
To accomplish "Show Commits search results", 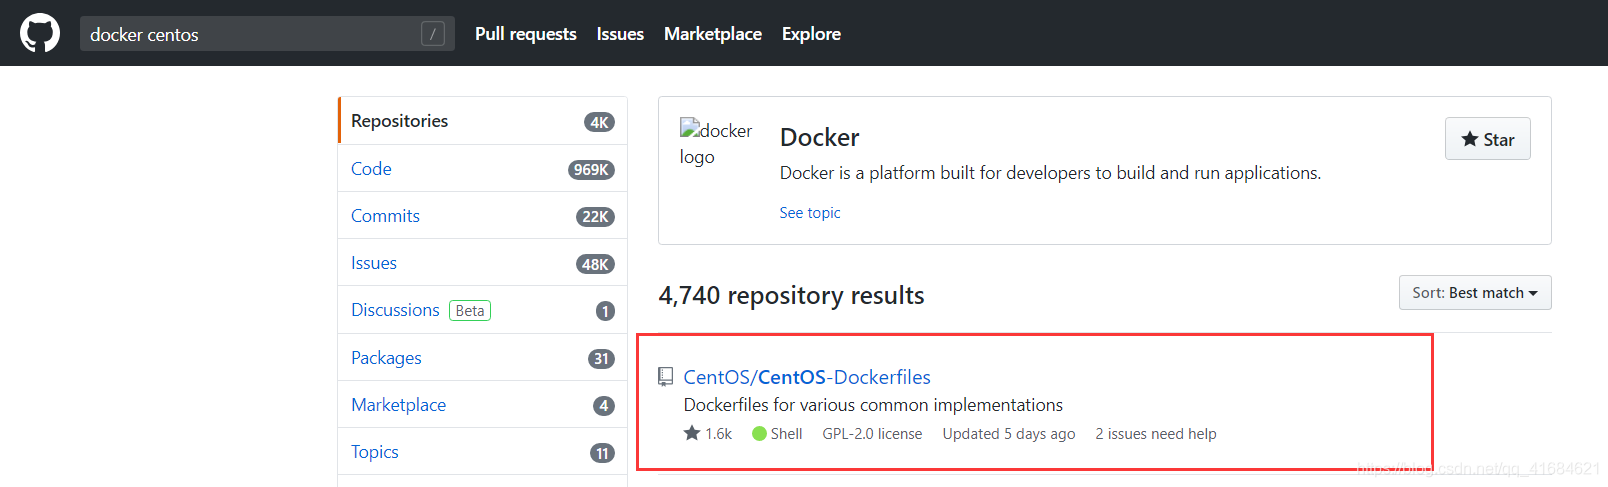I will tap(483, 216).
